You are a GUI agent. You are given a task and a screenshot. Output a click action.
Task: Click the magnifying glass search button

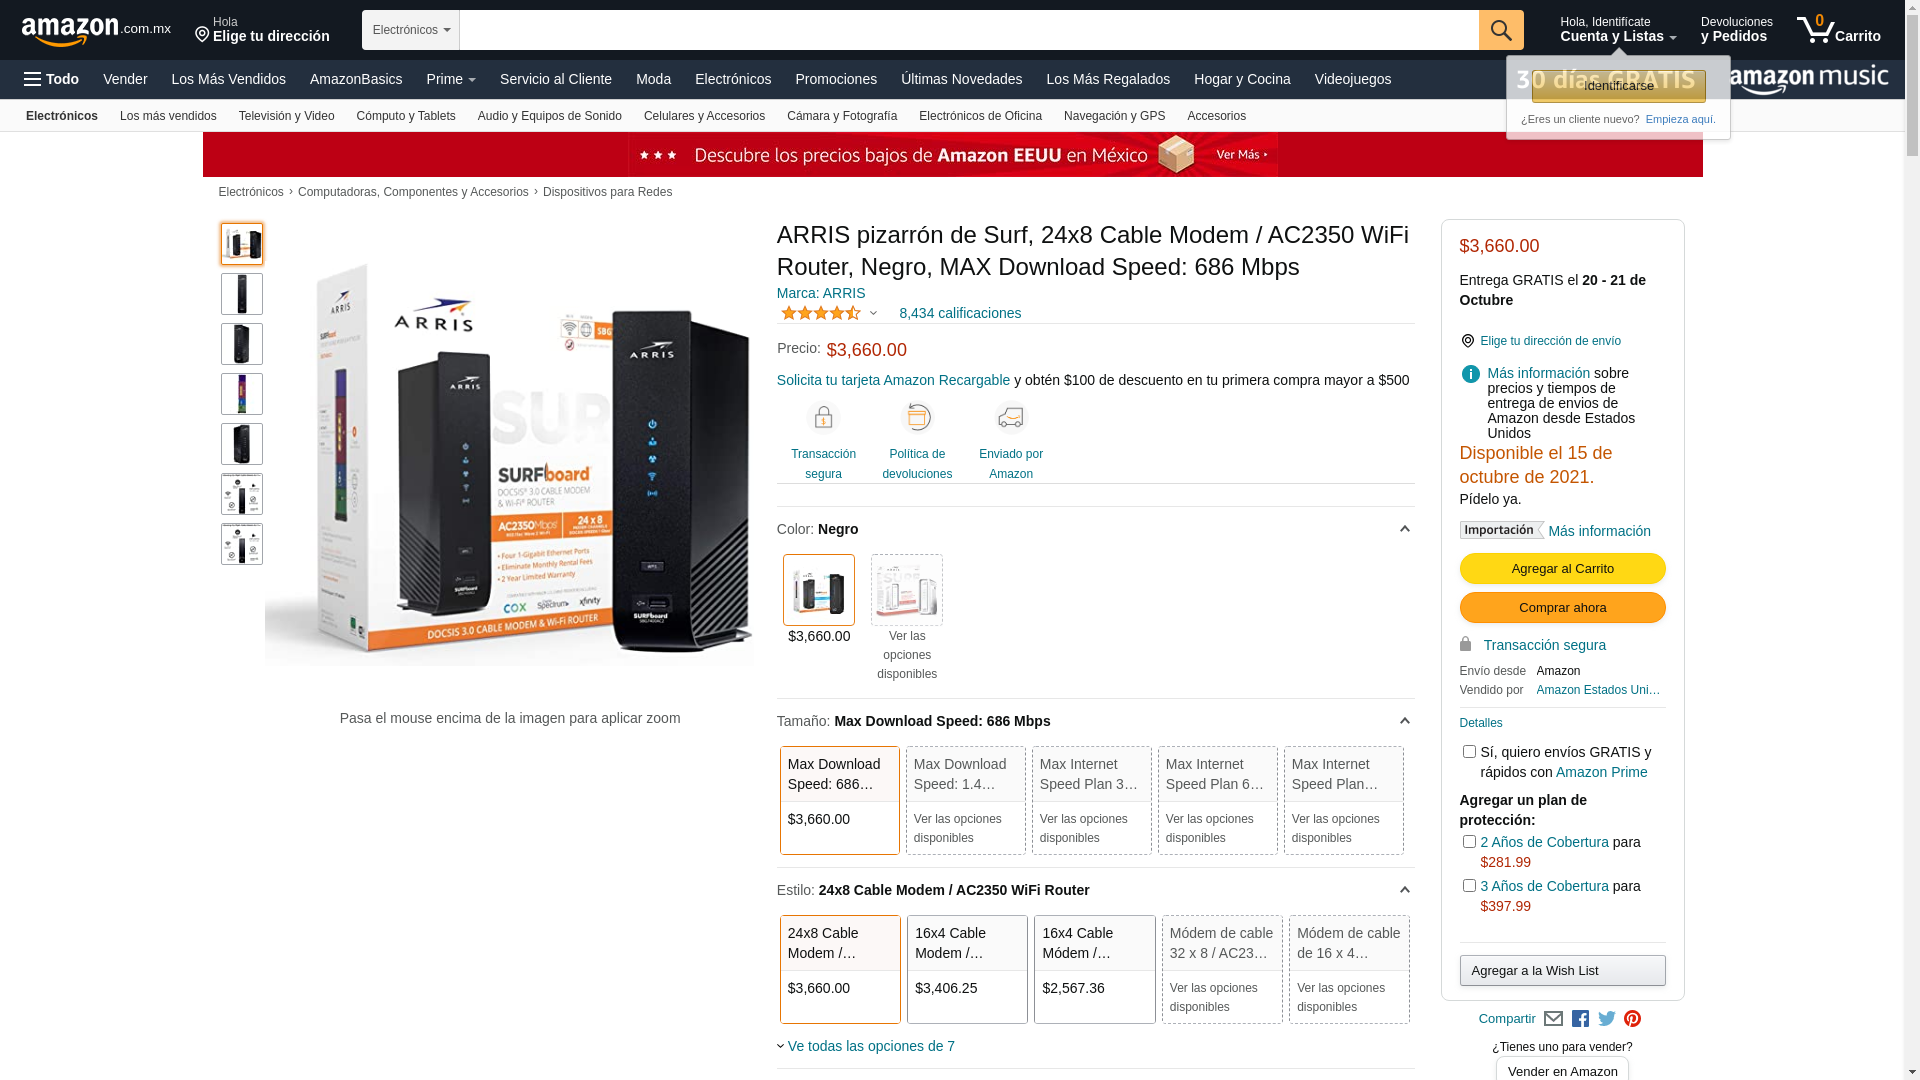pos(1500,30)
